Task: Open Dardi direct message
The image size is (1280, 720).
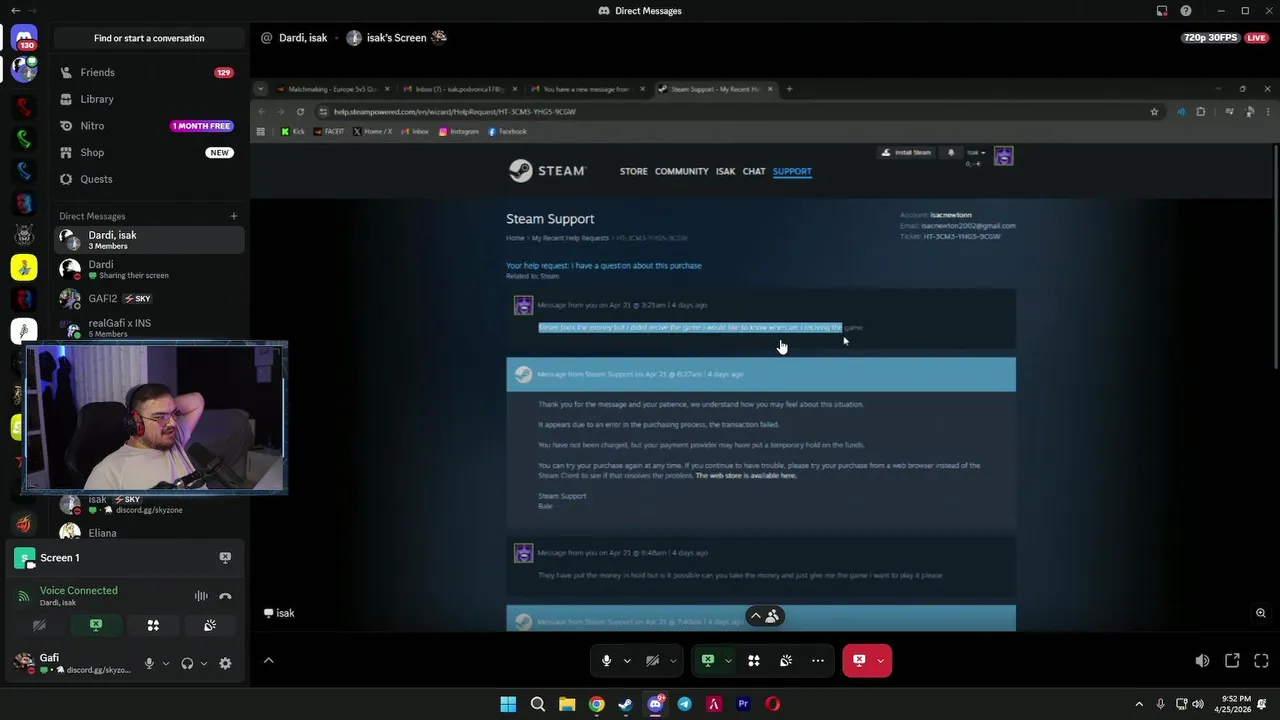Action: [149, 269]
